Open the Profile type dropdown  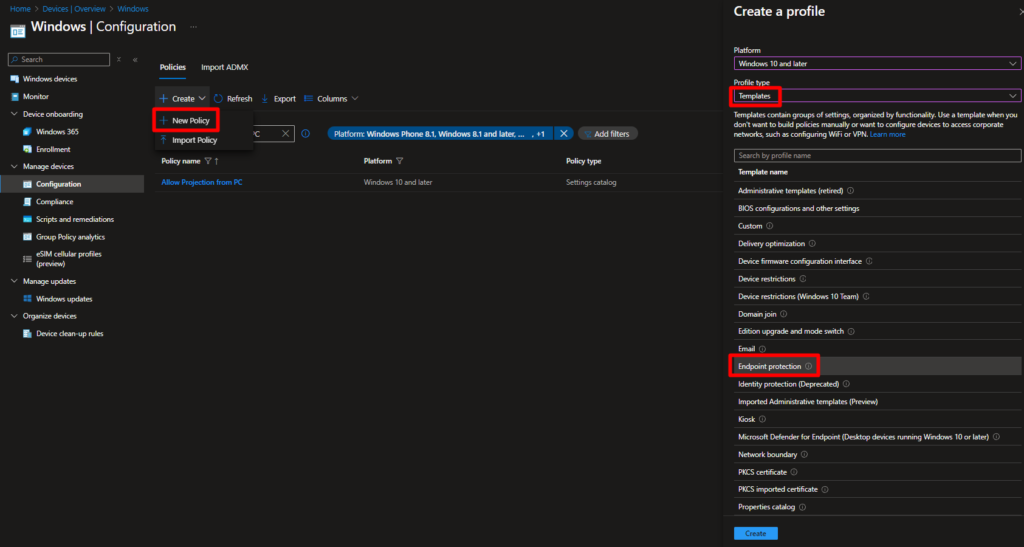point(877,96)
